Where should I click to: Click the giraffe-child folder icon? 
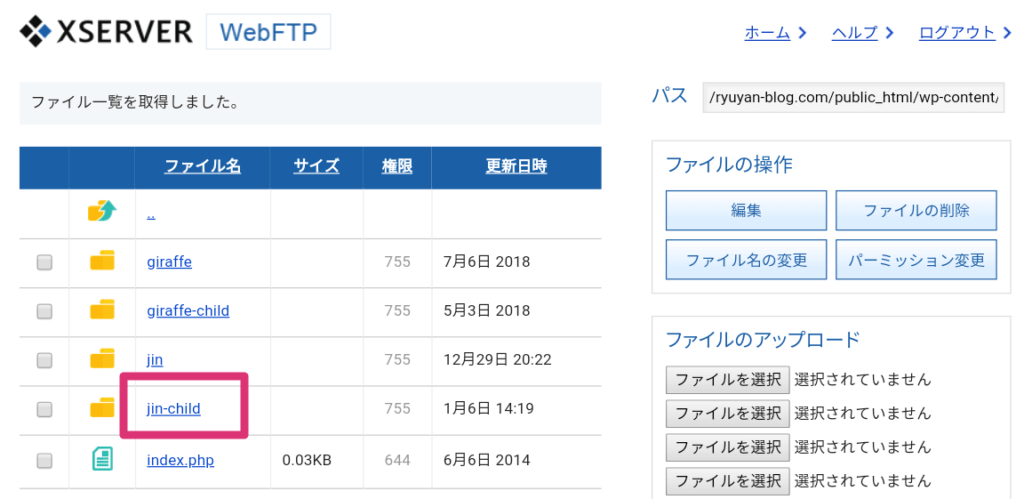[102, 311]
